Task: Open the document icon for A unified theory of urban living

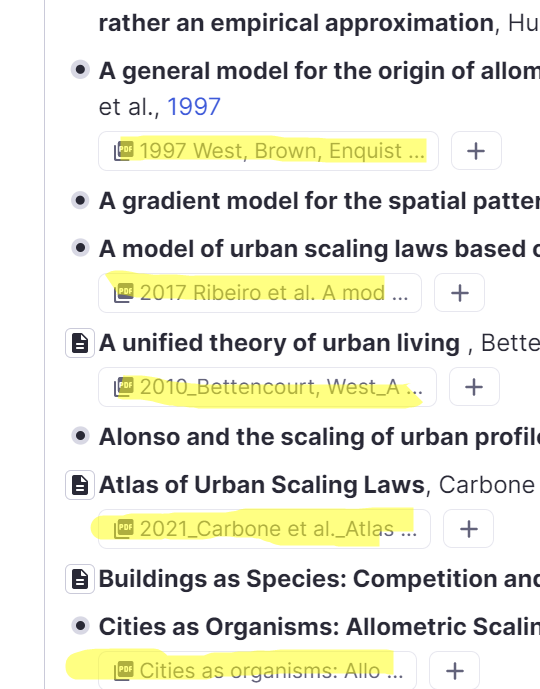Action: (x=80, y=343)
